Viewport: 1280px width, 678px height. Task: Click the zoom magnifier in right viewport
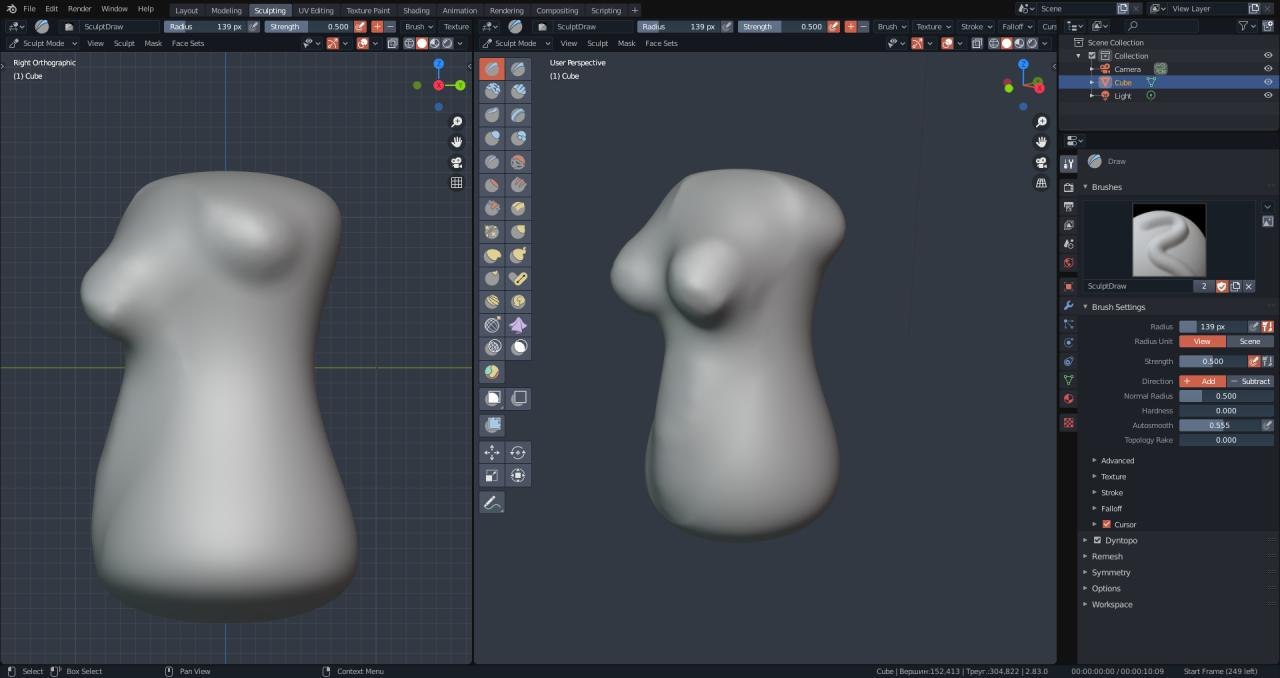[x=1041, y=122]
